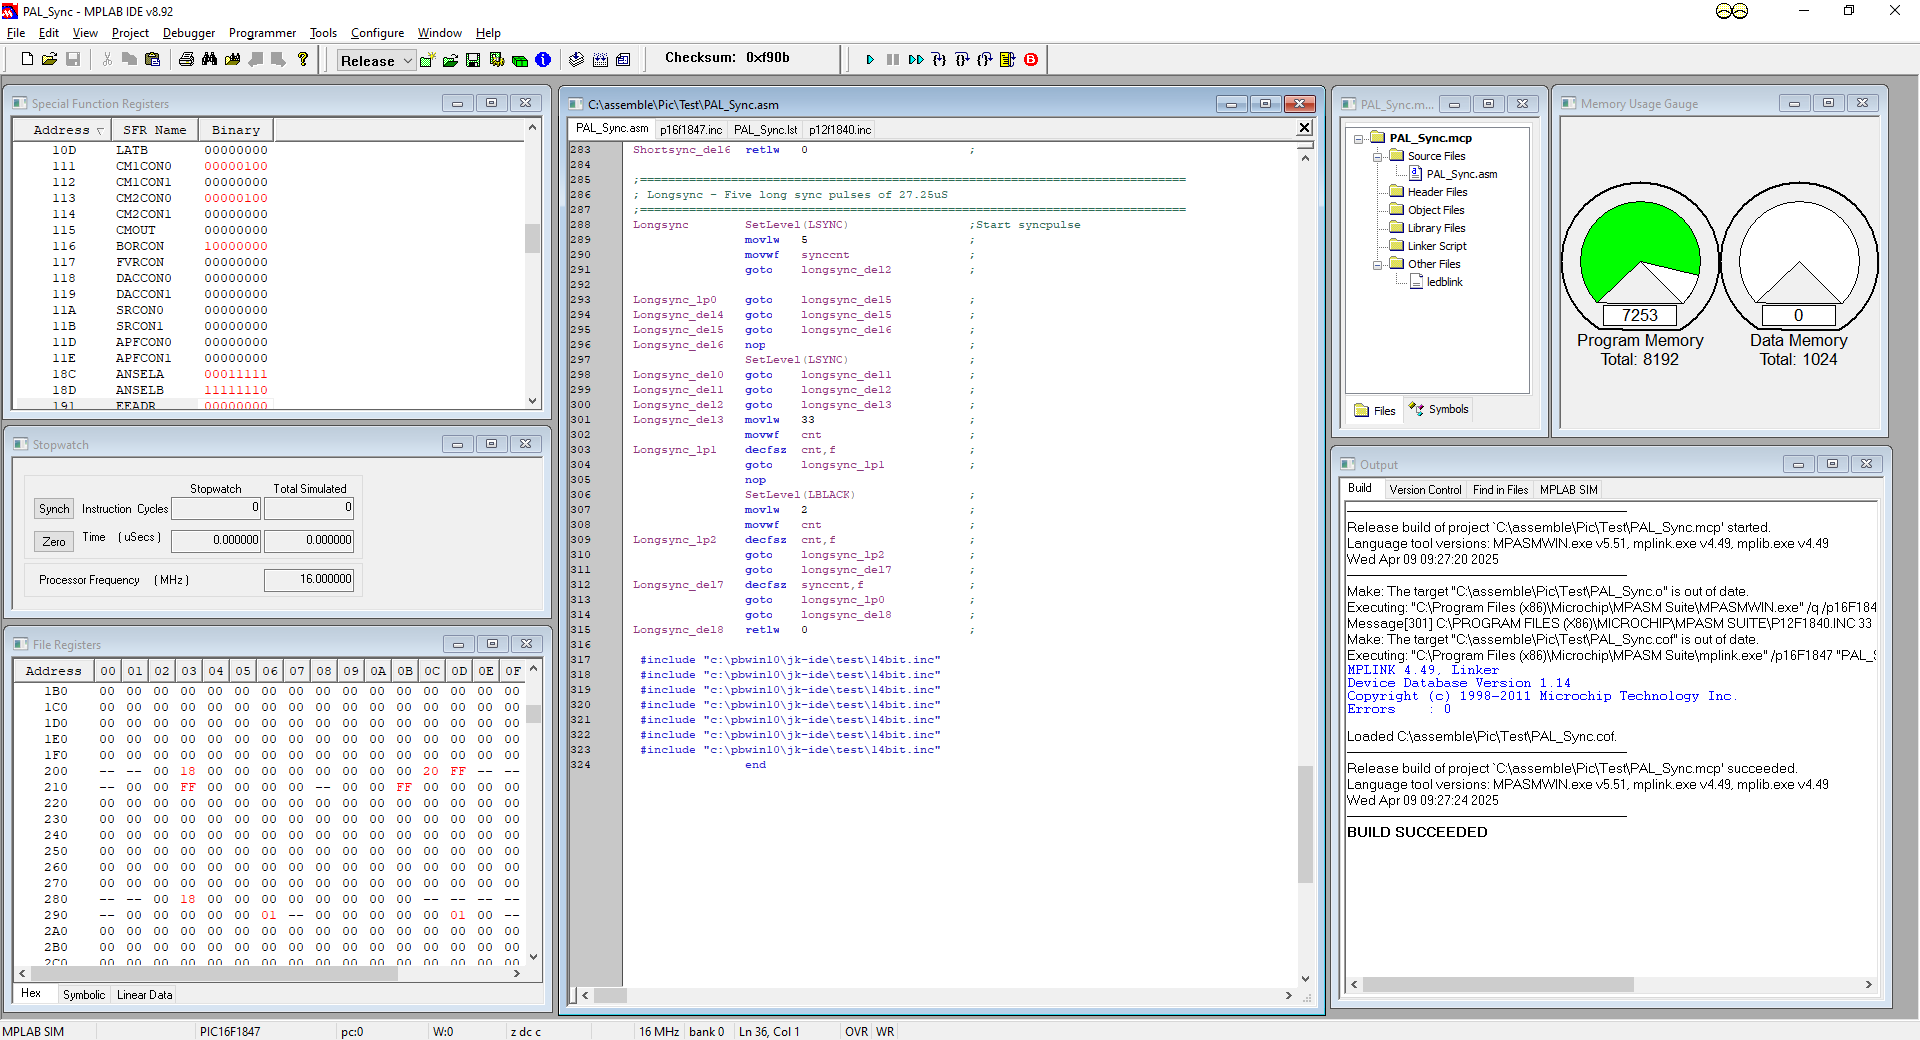
Task: Open the Debugger menu
Action: coord(189,33)
